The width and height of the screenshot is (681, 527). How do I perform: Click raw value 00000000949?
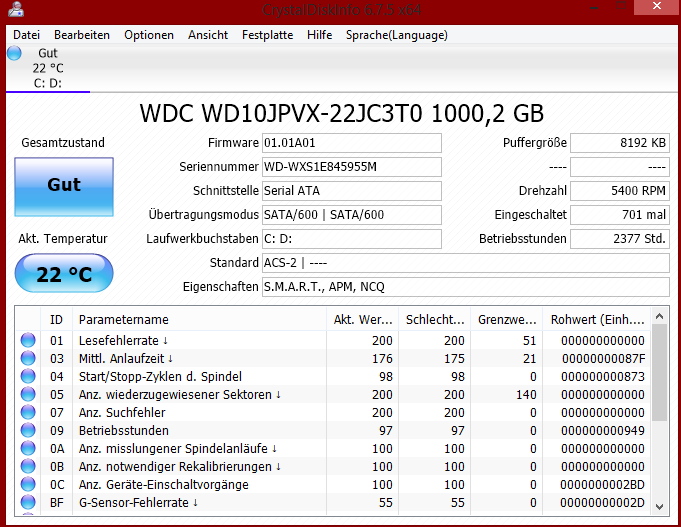click(603, 431)
